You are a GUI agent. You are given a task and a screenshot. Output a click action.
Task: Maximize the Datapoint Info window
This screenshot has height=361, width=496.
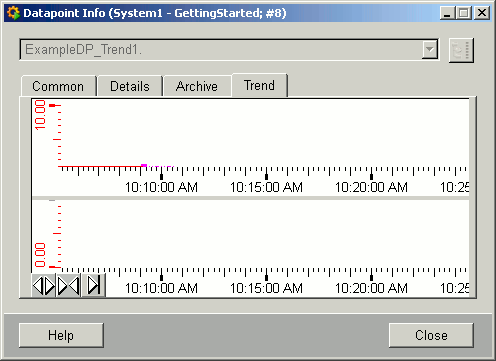(x=464, y=13)
